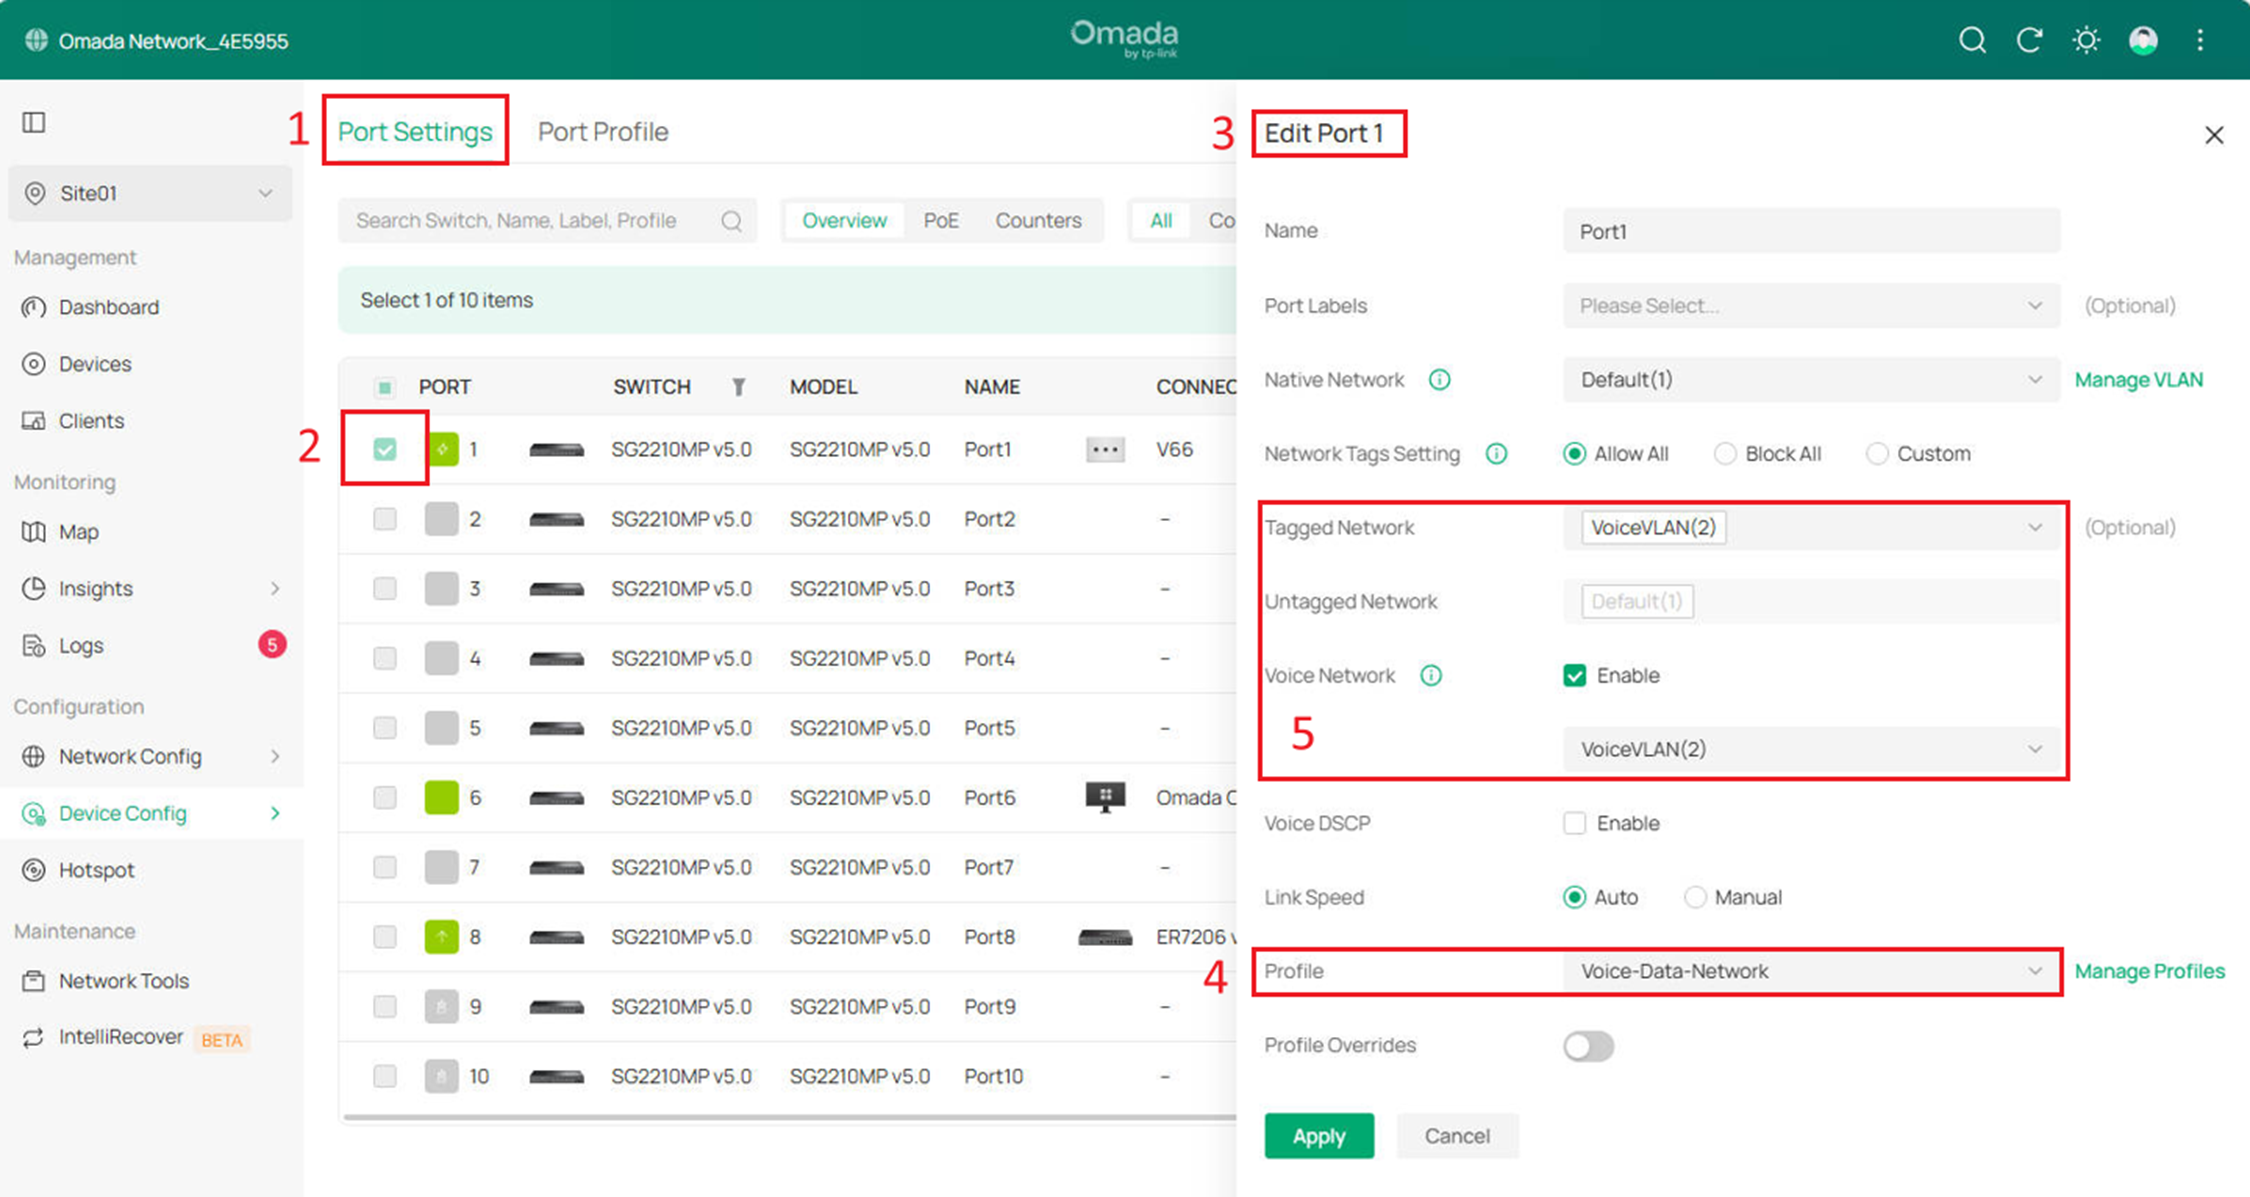Open the three-dot more options menu
Image resolution: width=2250 pixels, height=1197 pixels.
[2200, 40]
